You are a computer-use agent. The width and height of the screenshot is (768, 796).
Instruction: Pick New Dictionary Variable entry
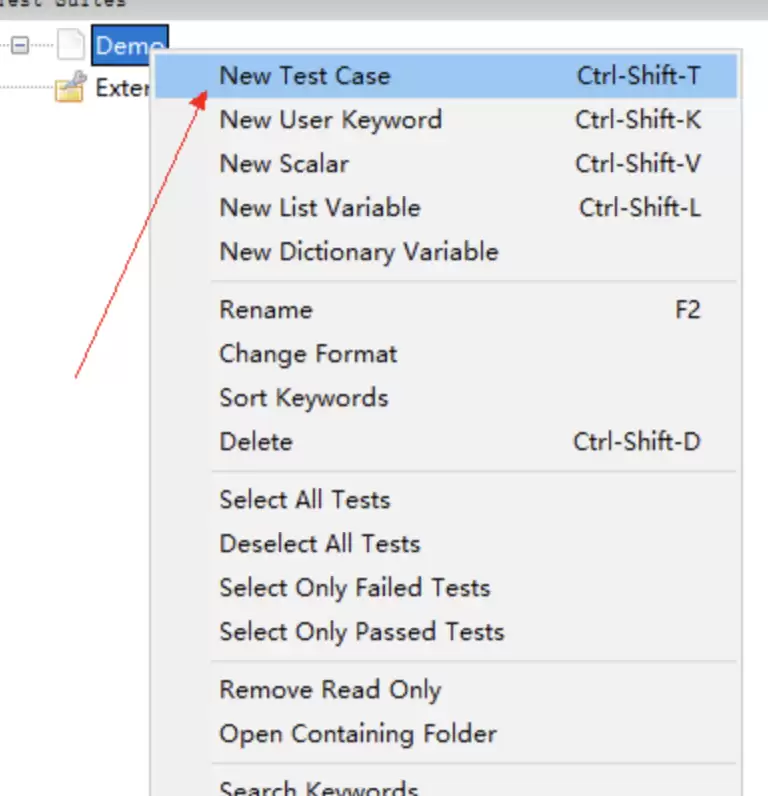[446, 252]
